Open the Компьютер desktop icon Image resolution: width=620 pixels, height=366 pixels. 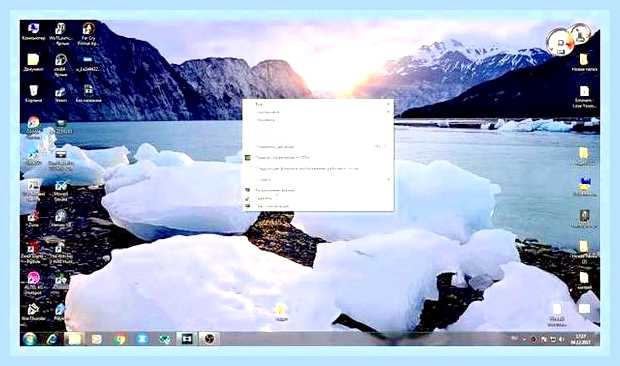click(x=33, y=31)
